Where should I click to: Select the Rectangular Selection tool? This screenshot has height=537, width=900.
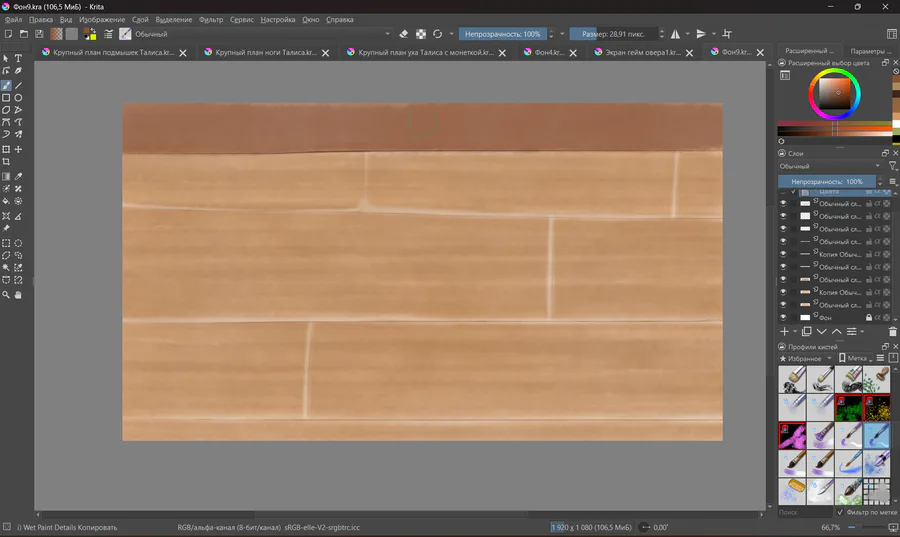tap(6, 243)
